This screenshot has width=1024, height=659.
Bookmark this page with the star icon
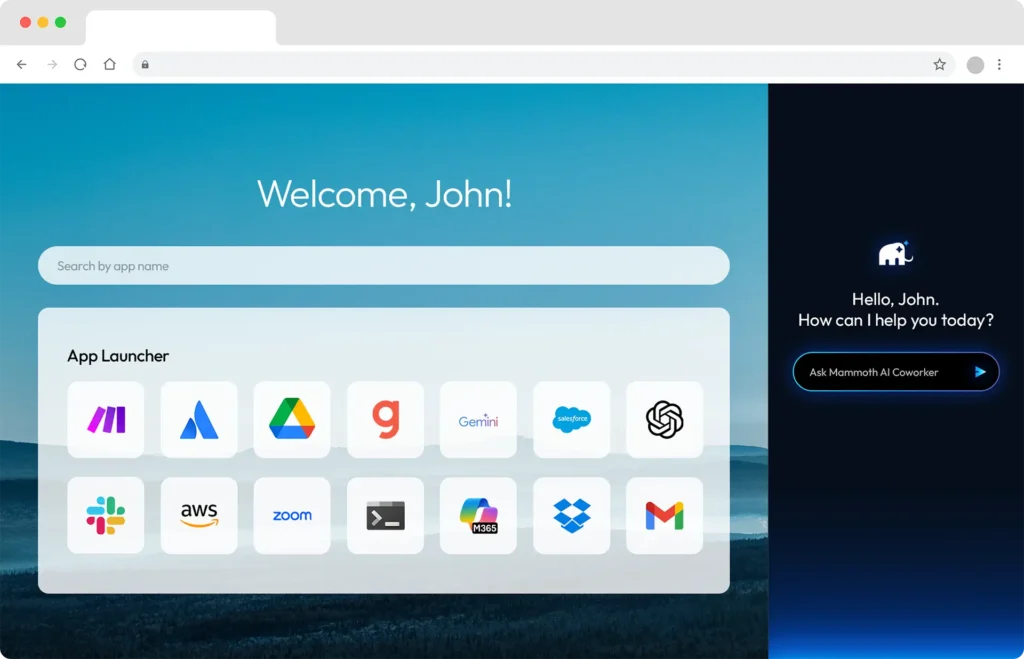pyautogui.click(x=939, y=65)
